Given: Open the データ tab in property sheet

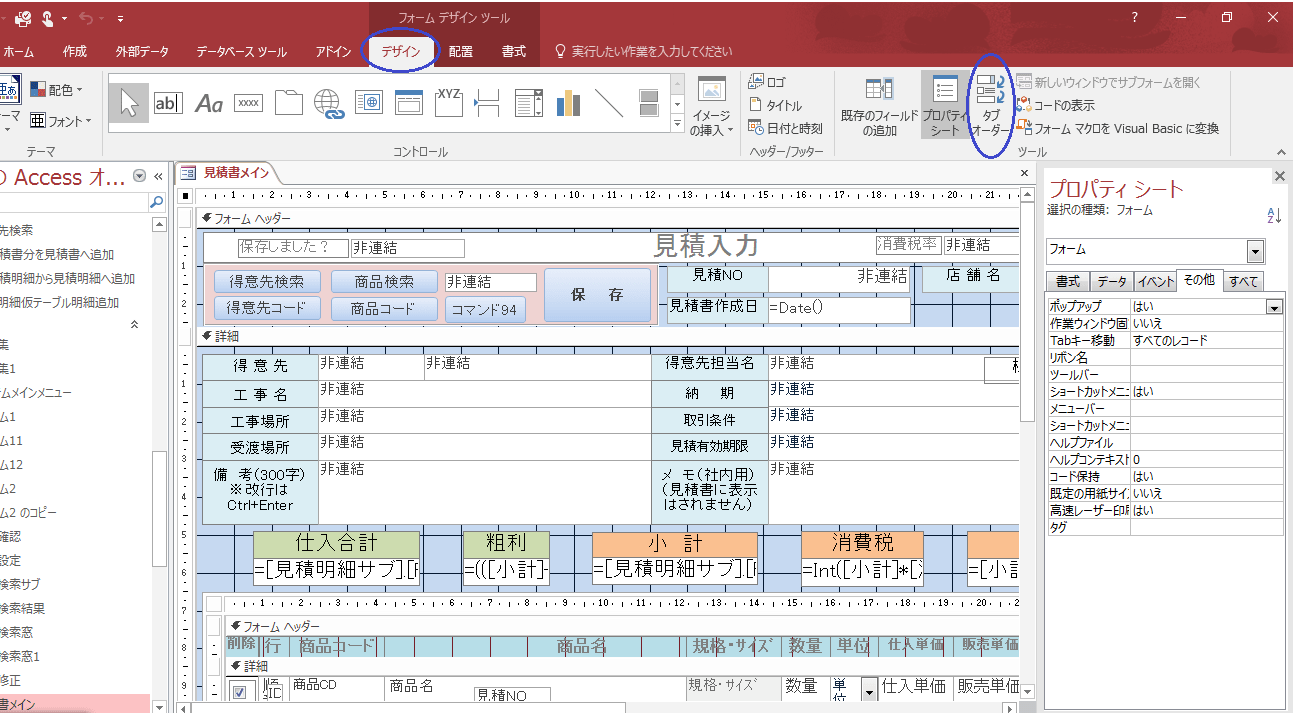Looking at the screenshot, I should pyautogui.click(x=1110, y=282).
